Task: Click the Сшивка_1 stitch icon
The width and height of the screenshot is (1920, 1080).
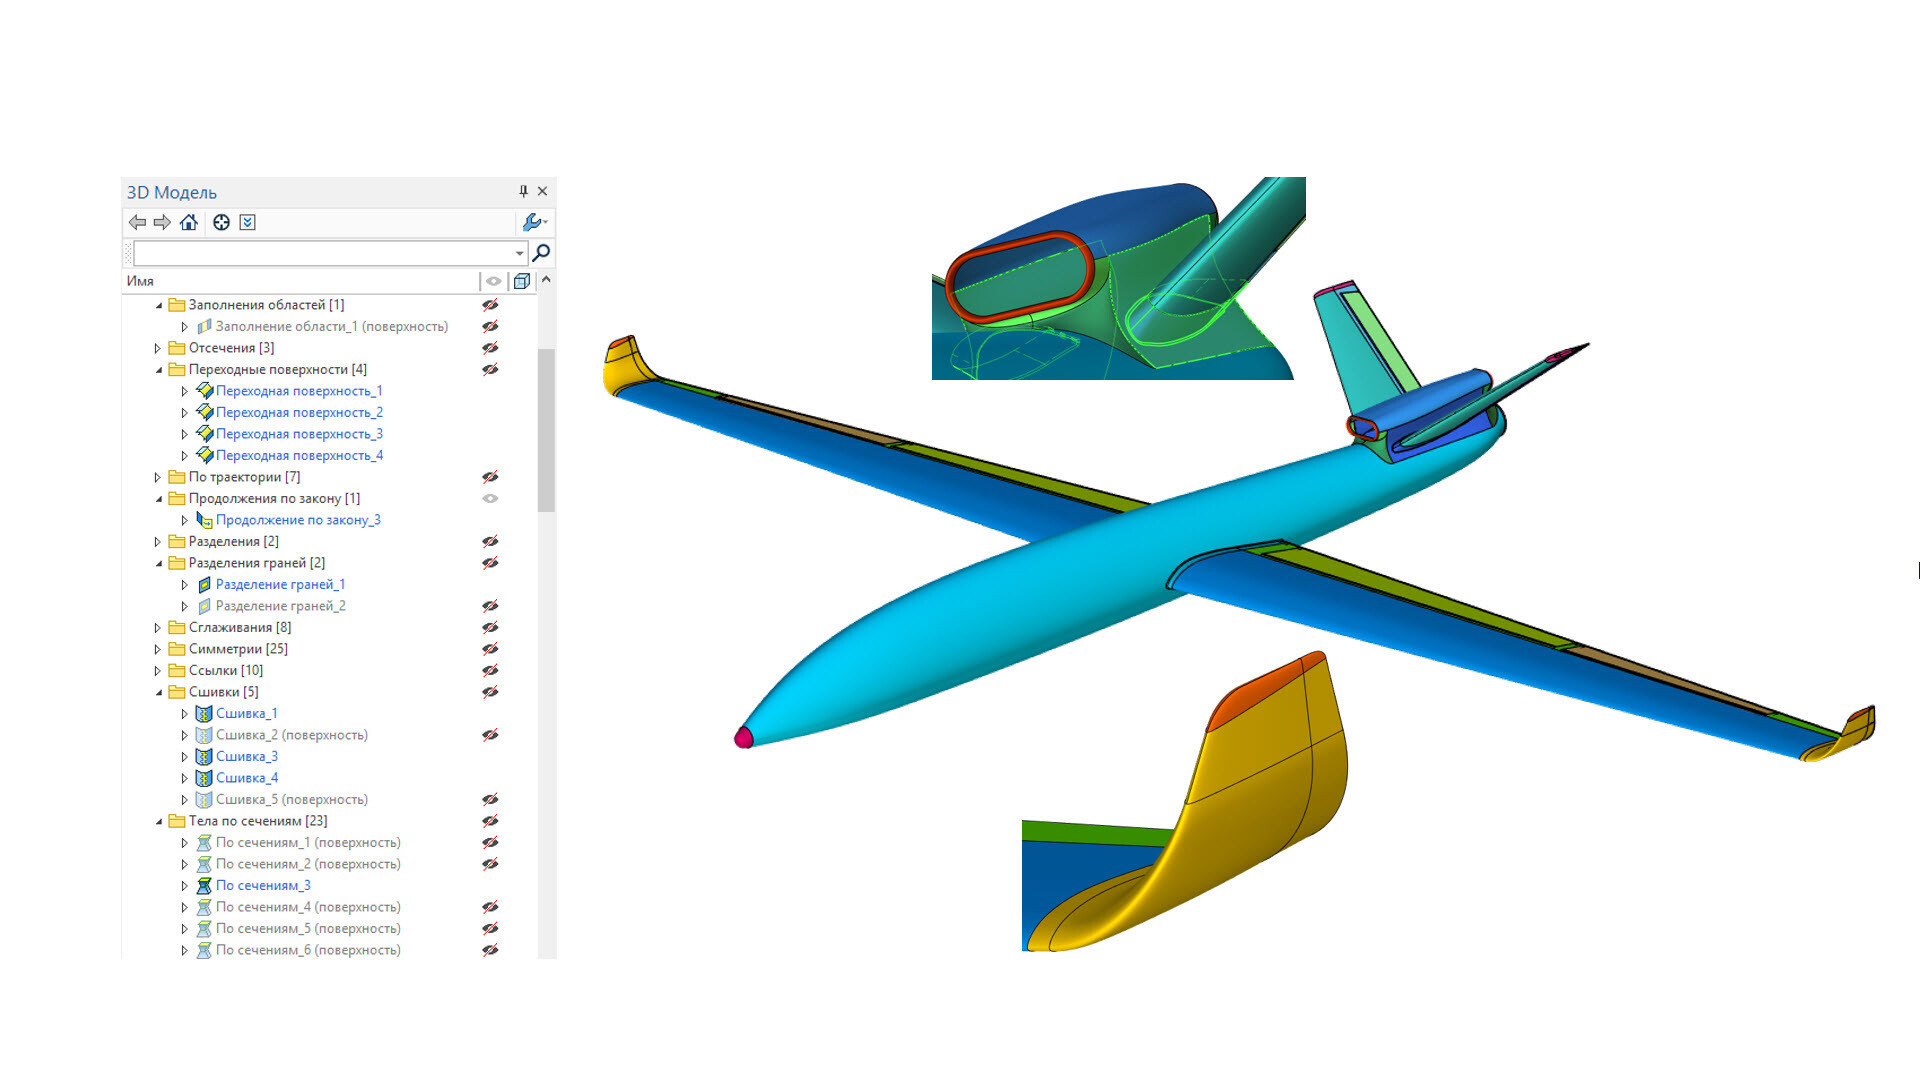Action: [204, 714]
